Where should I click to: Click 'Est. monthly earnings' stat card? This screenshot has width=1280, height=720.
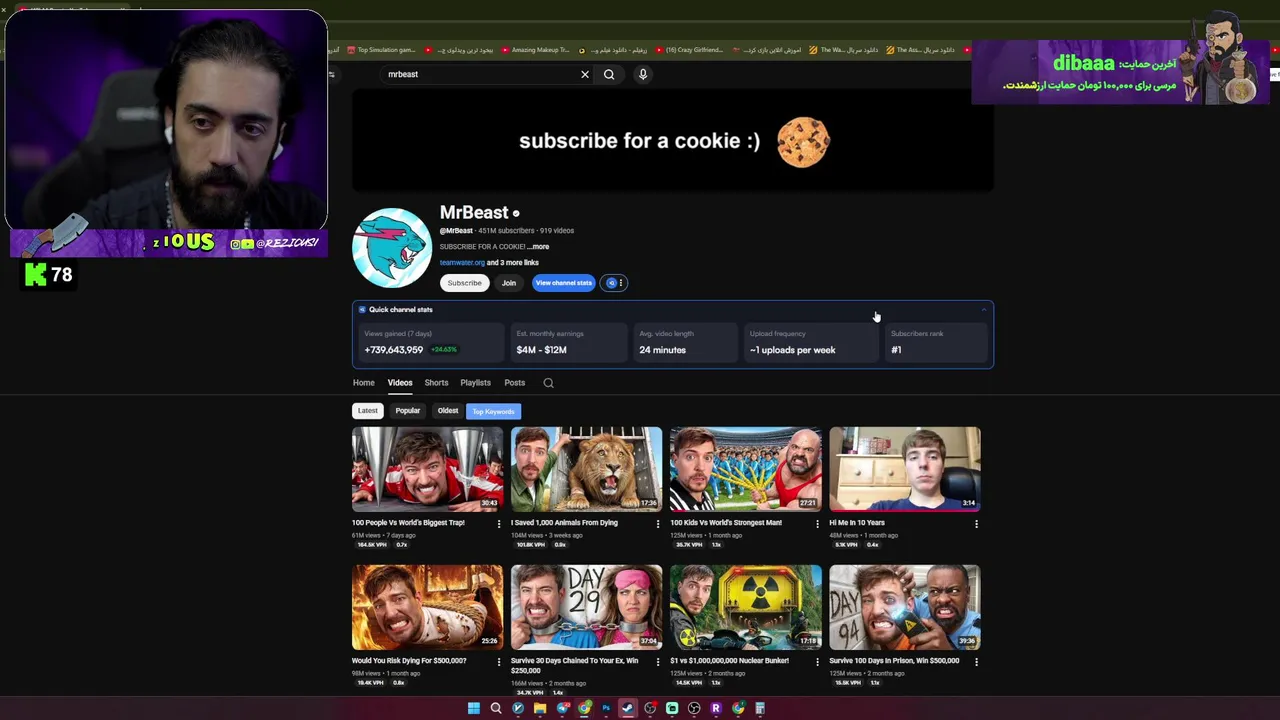(568, 342)
